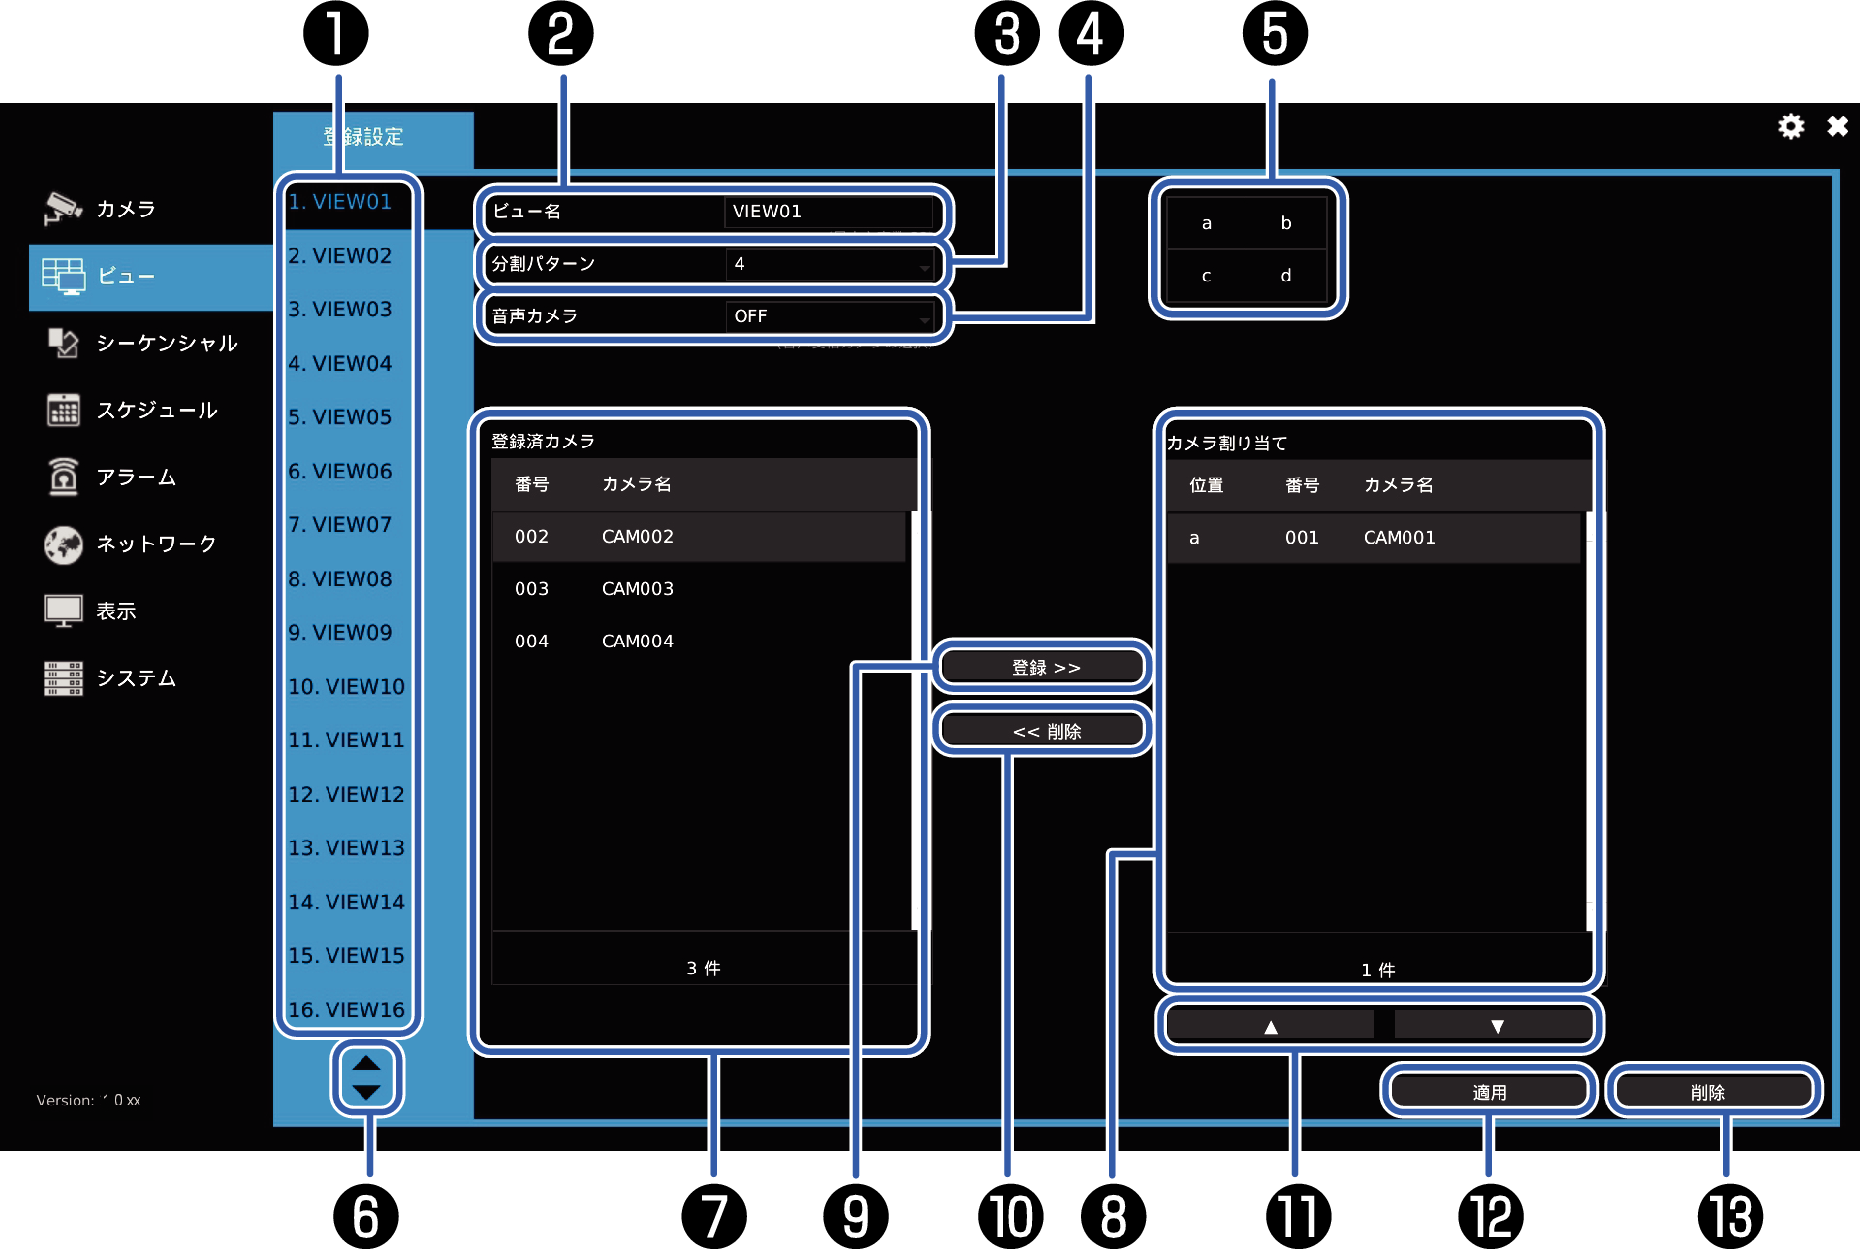Viewport: 1860px width, 1249px height.
Task: Select camera row 004 CAM004
Action: [x=699, y=641]
